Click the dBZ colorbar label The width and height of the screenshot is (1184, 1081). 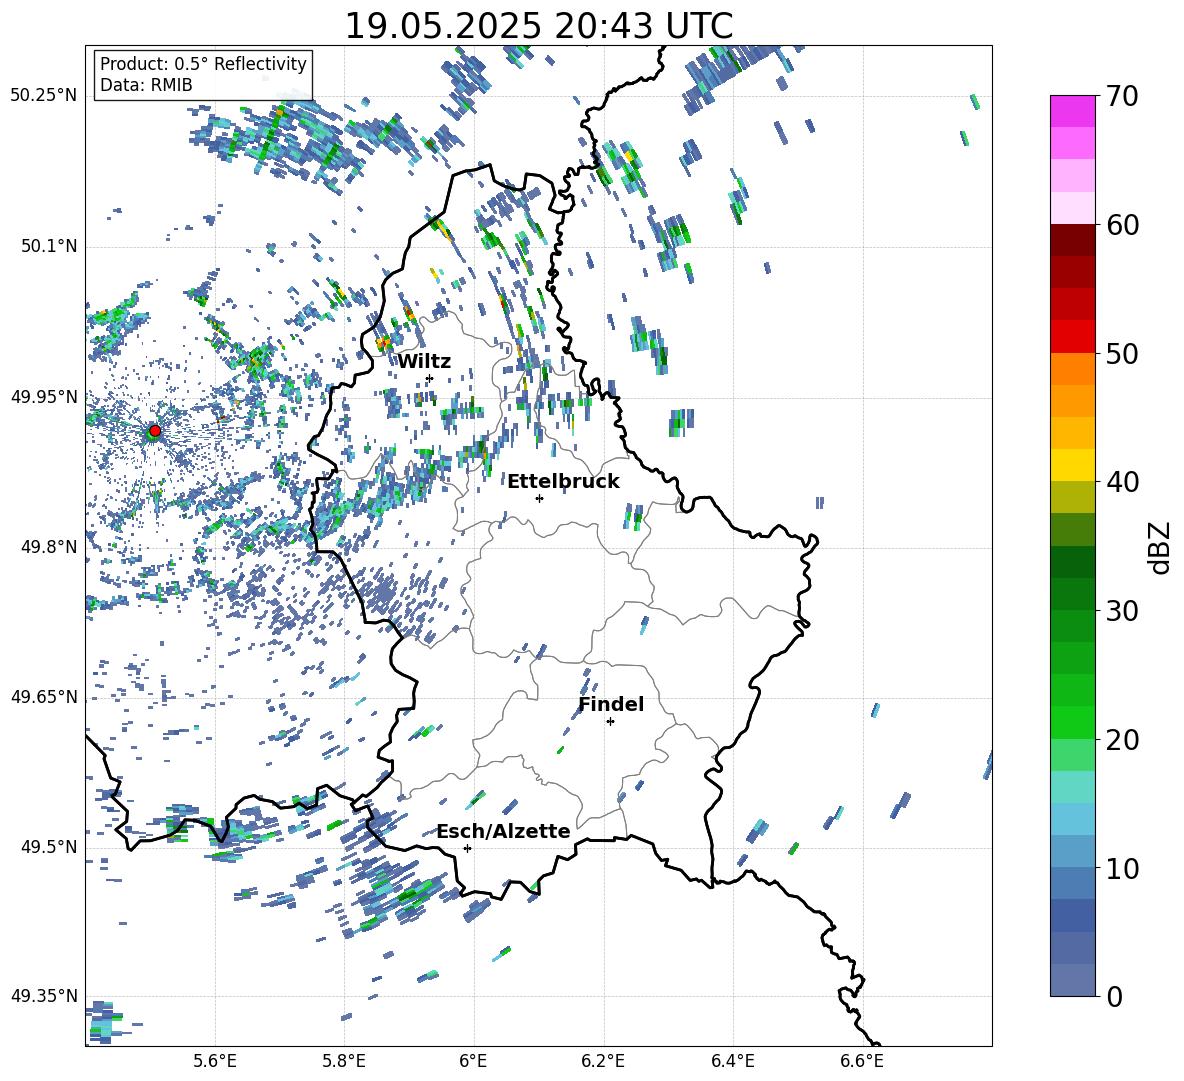[x=1161, y=548]
